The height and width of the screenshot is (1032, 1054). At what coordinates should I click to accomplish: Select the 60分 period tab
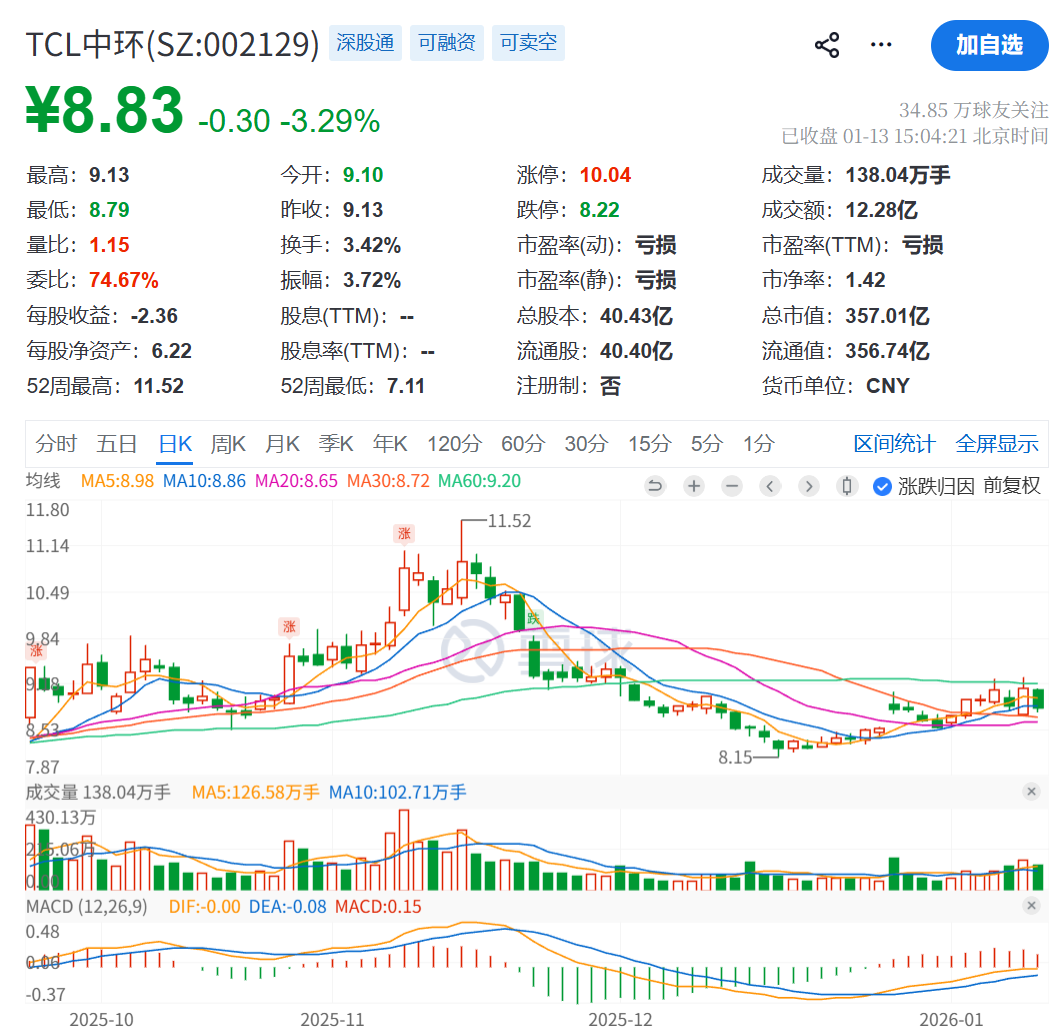tap(521, 444)
